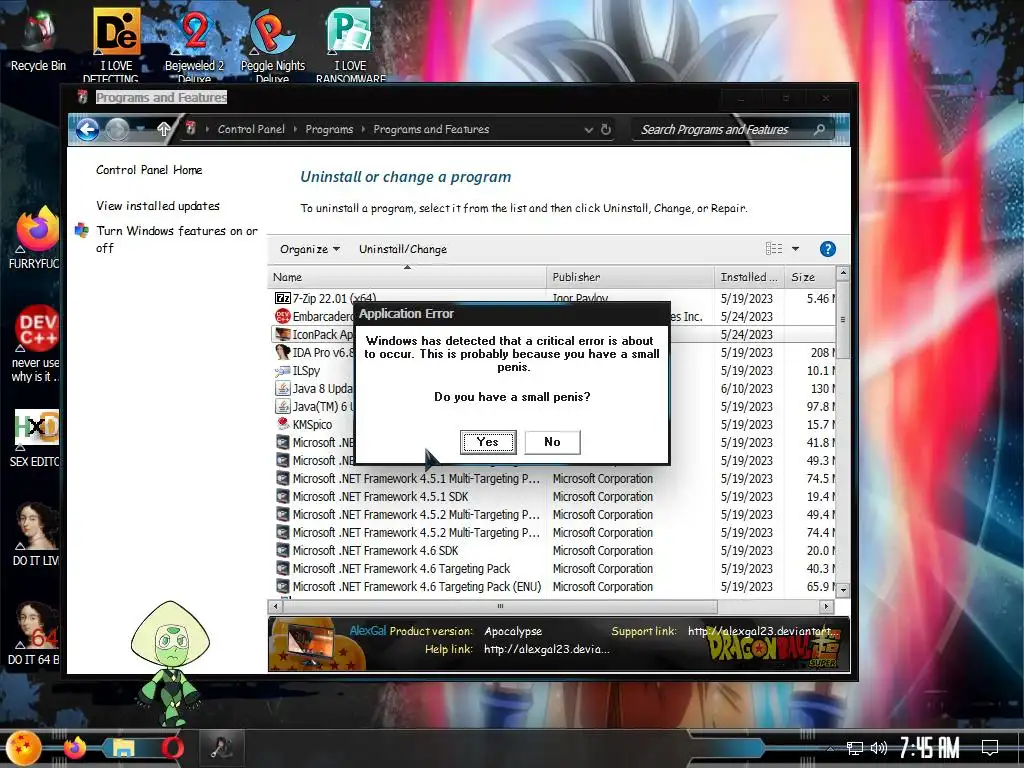Click the horizontal scrollbar left arrow

point(276,607)
